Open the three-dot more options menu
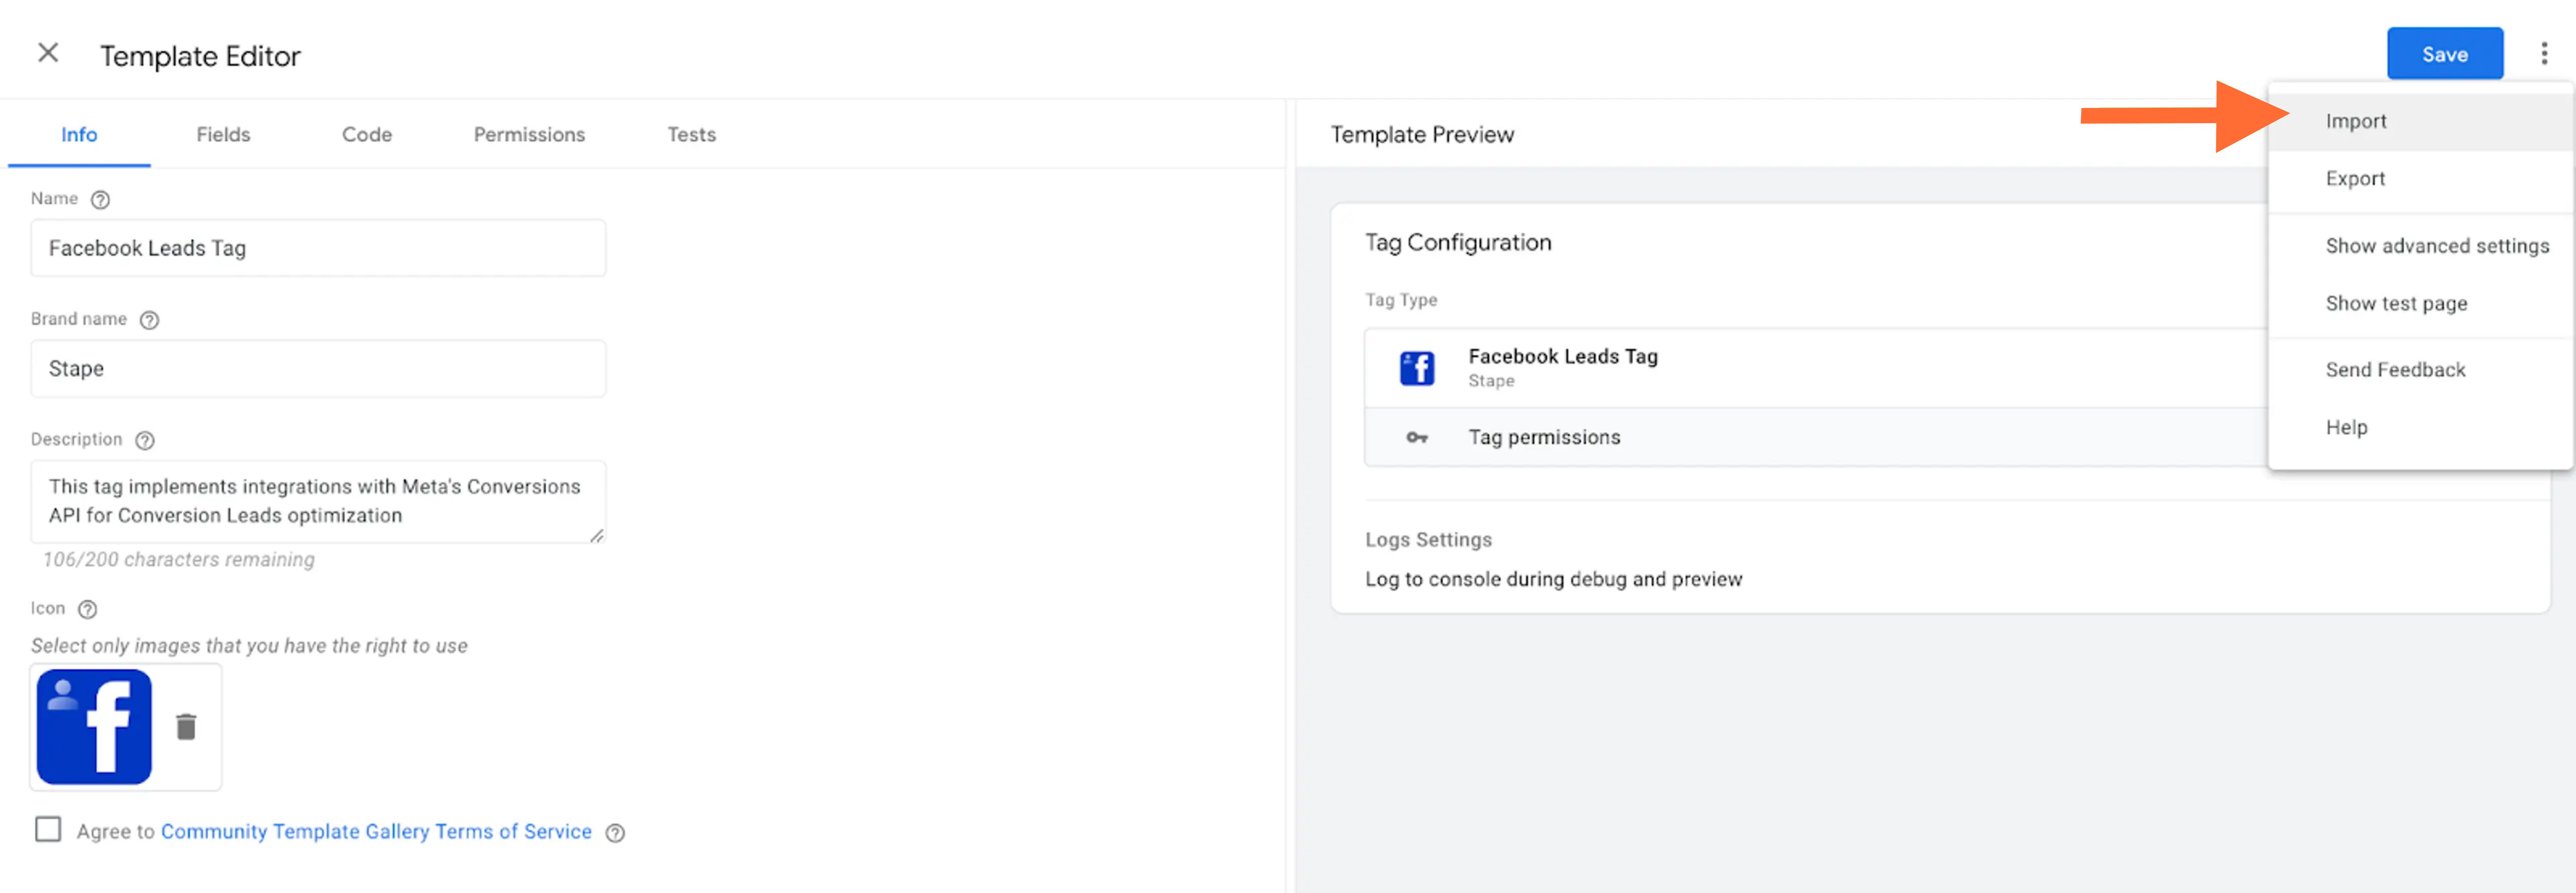The width and height of the screenshot is (2576, 893). 2544,54
